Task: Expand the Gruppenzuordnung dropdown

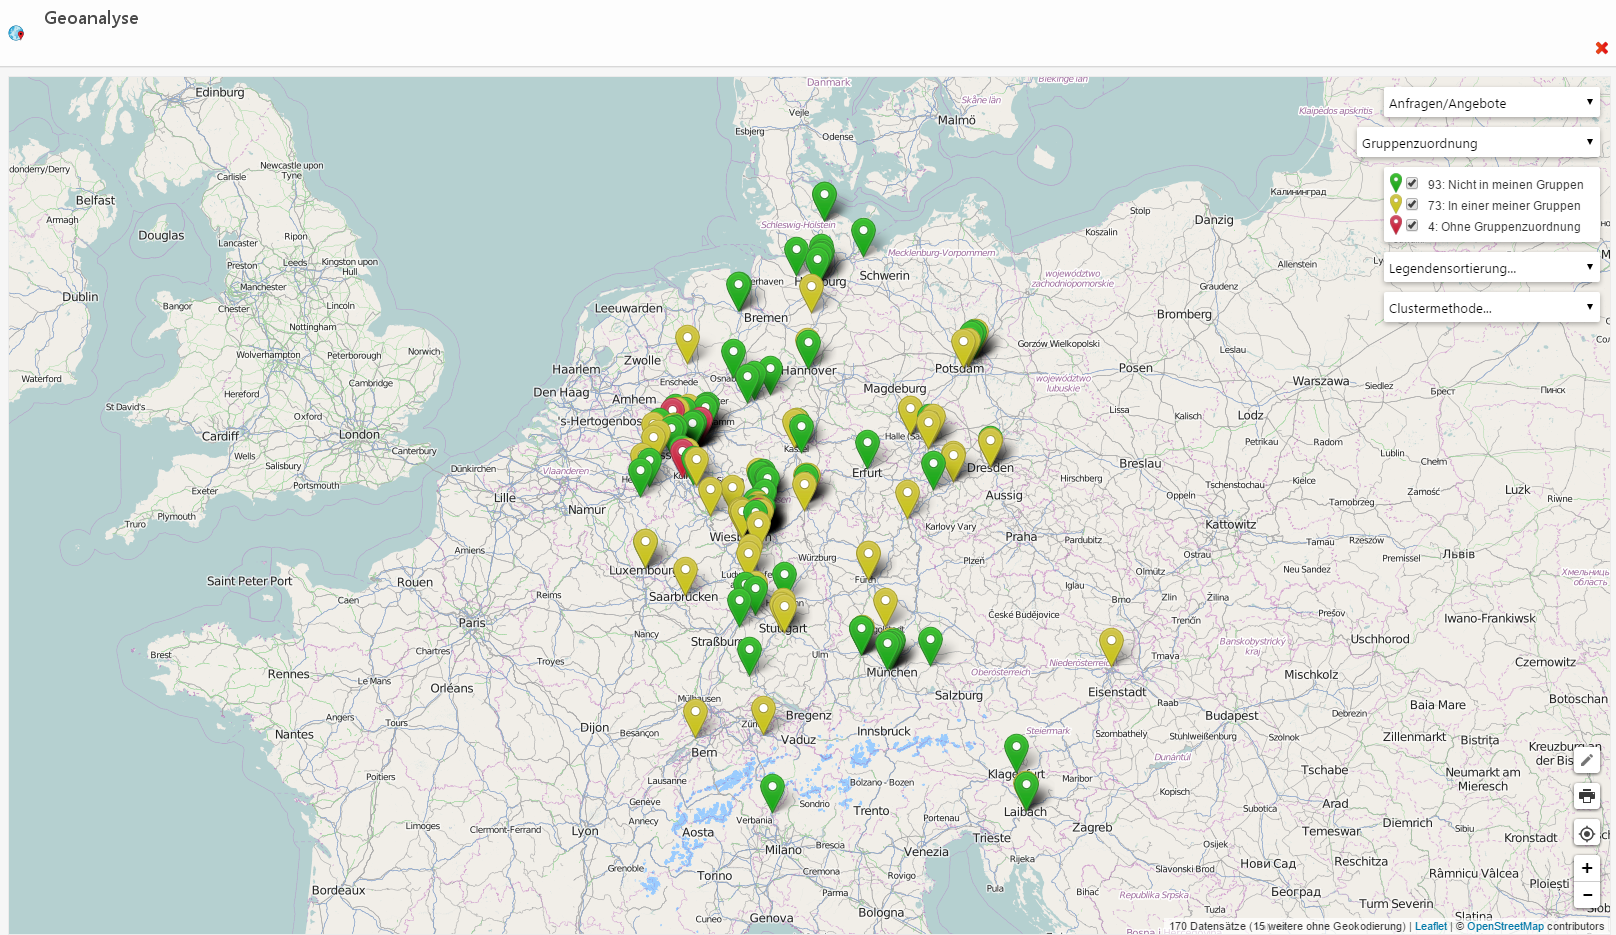Action: (x=1477, y=143)
